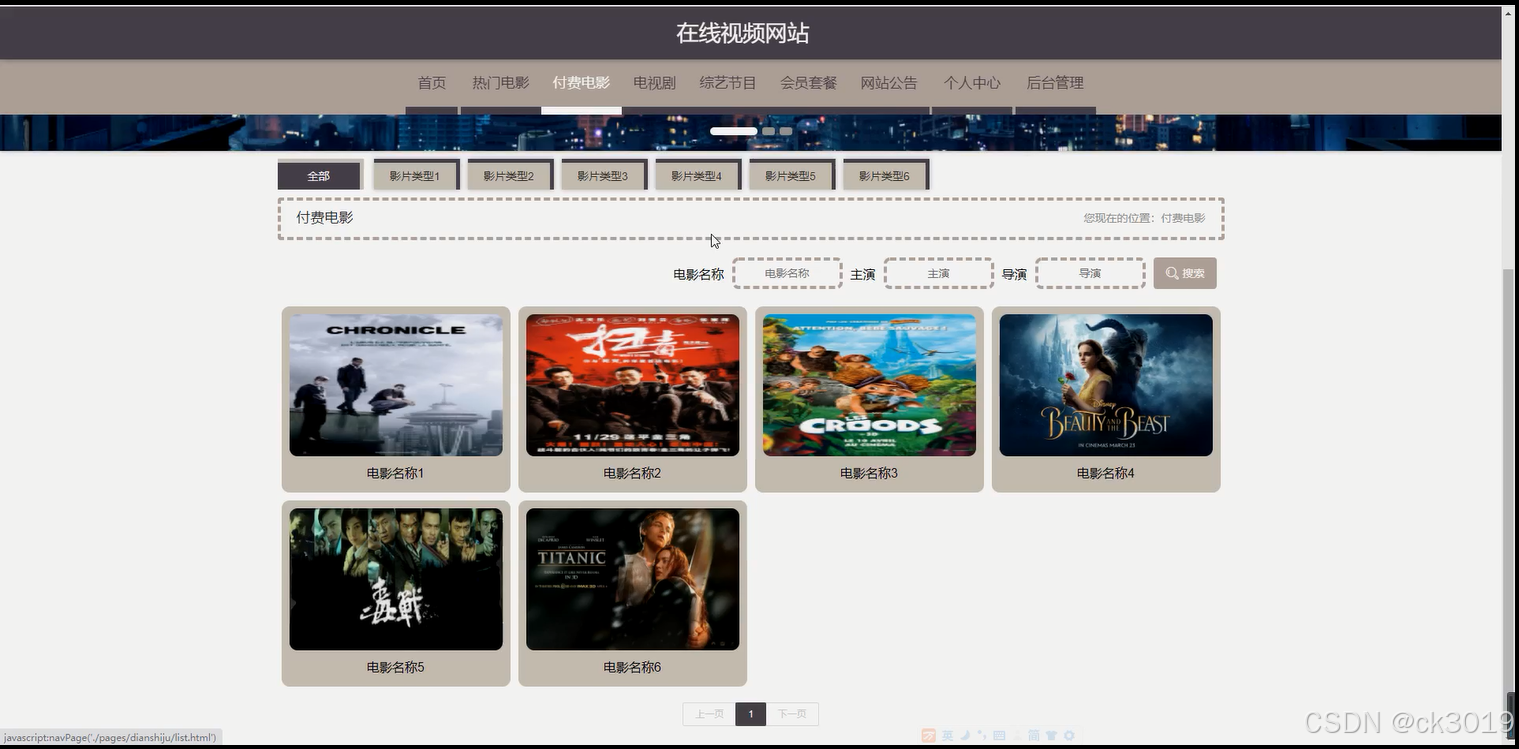Image resolution: width=1519 pixels, height=749 pixels.
Task: Click the 下一页 pagination button
Action: click(792, 714)
